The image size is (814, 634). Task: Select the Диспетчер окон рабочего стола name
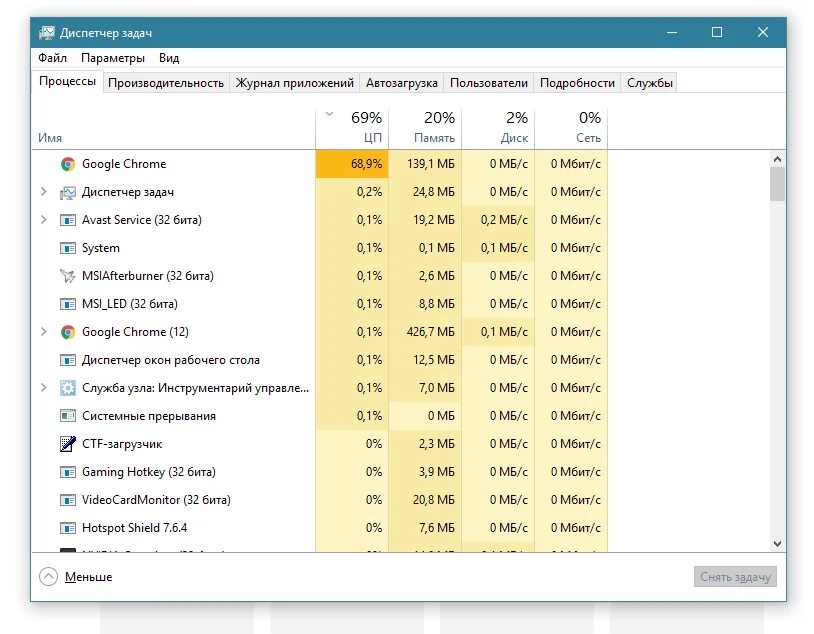171,360
